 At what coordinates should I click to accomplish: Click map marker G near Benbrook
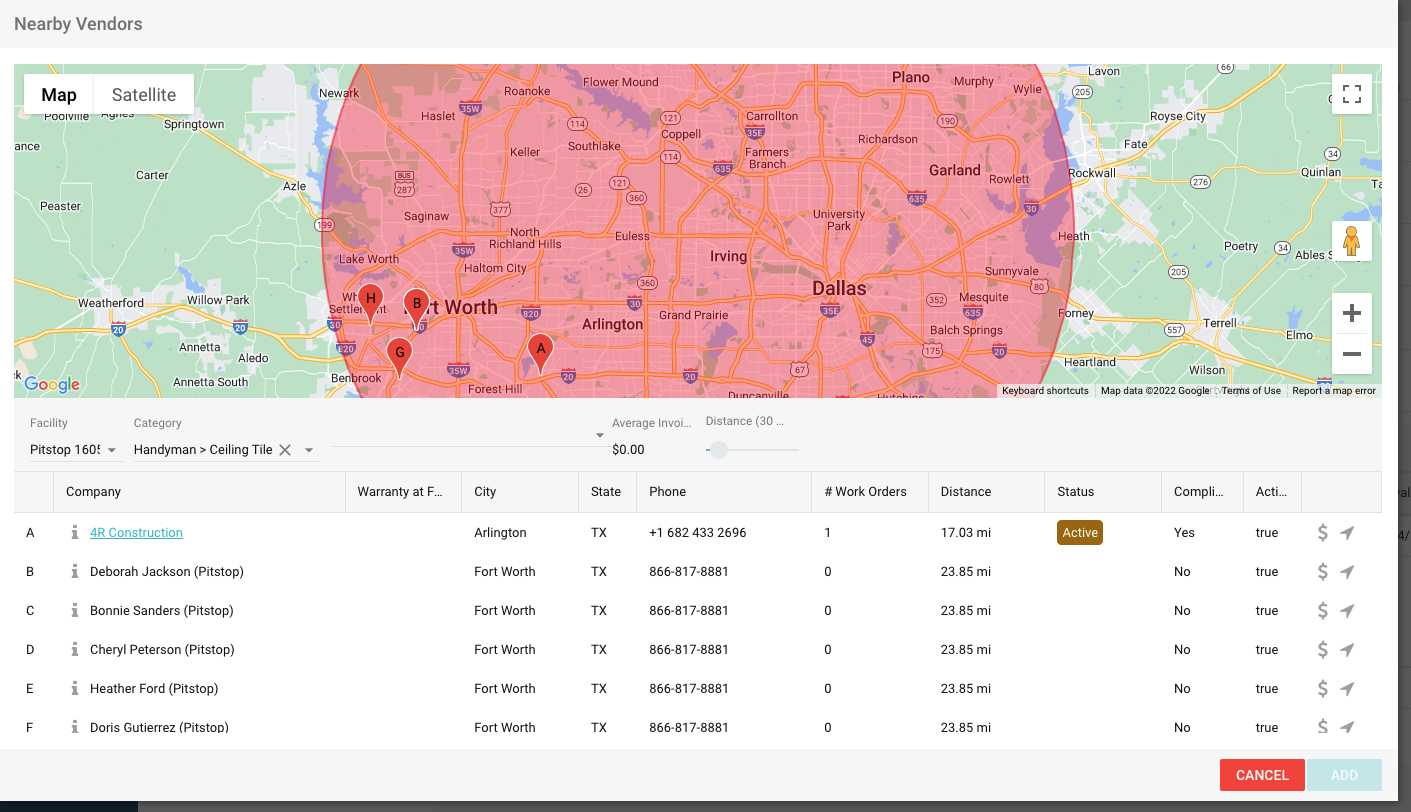pyautogui.click(x=399, y=357)
